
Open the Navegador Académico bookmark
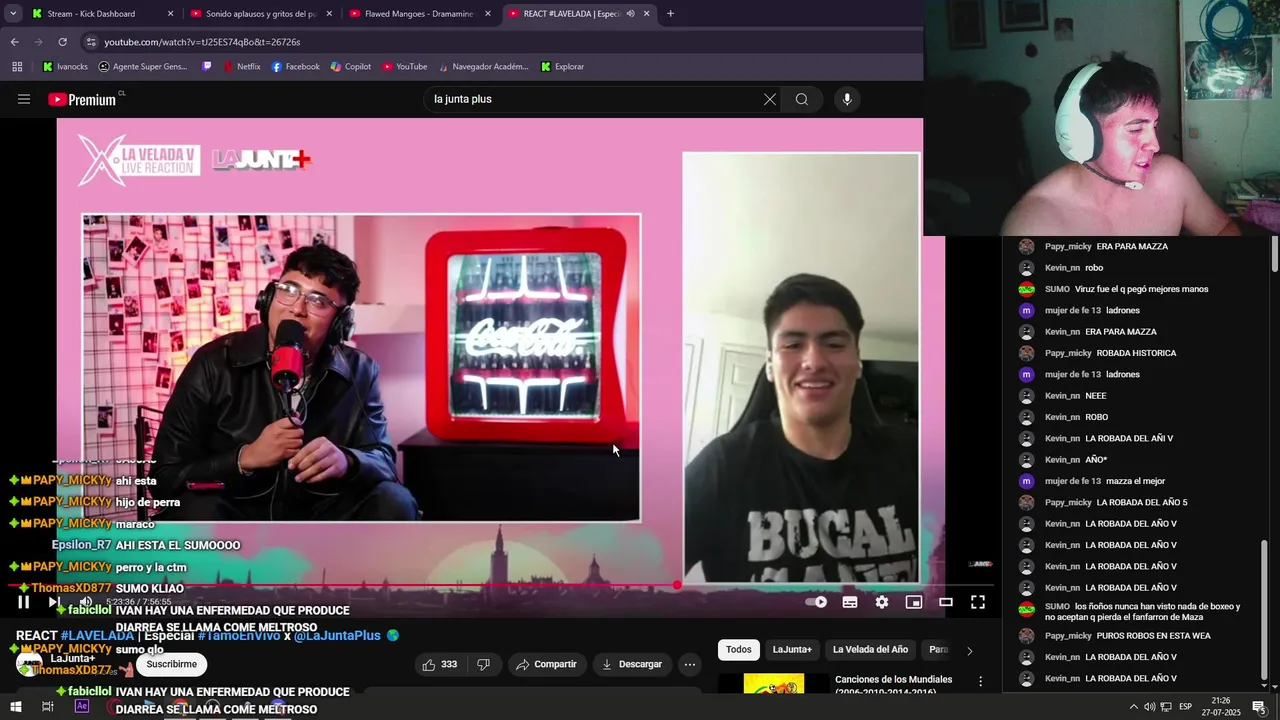click(482, 67)
